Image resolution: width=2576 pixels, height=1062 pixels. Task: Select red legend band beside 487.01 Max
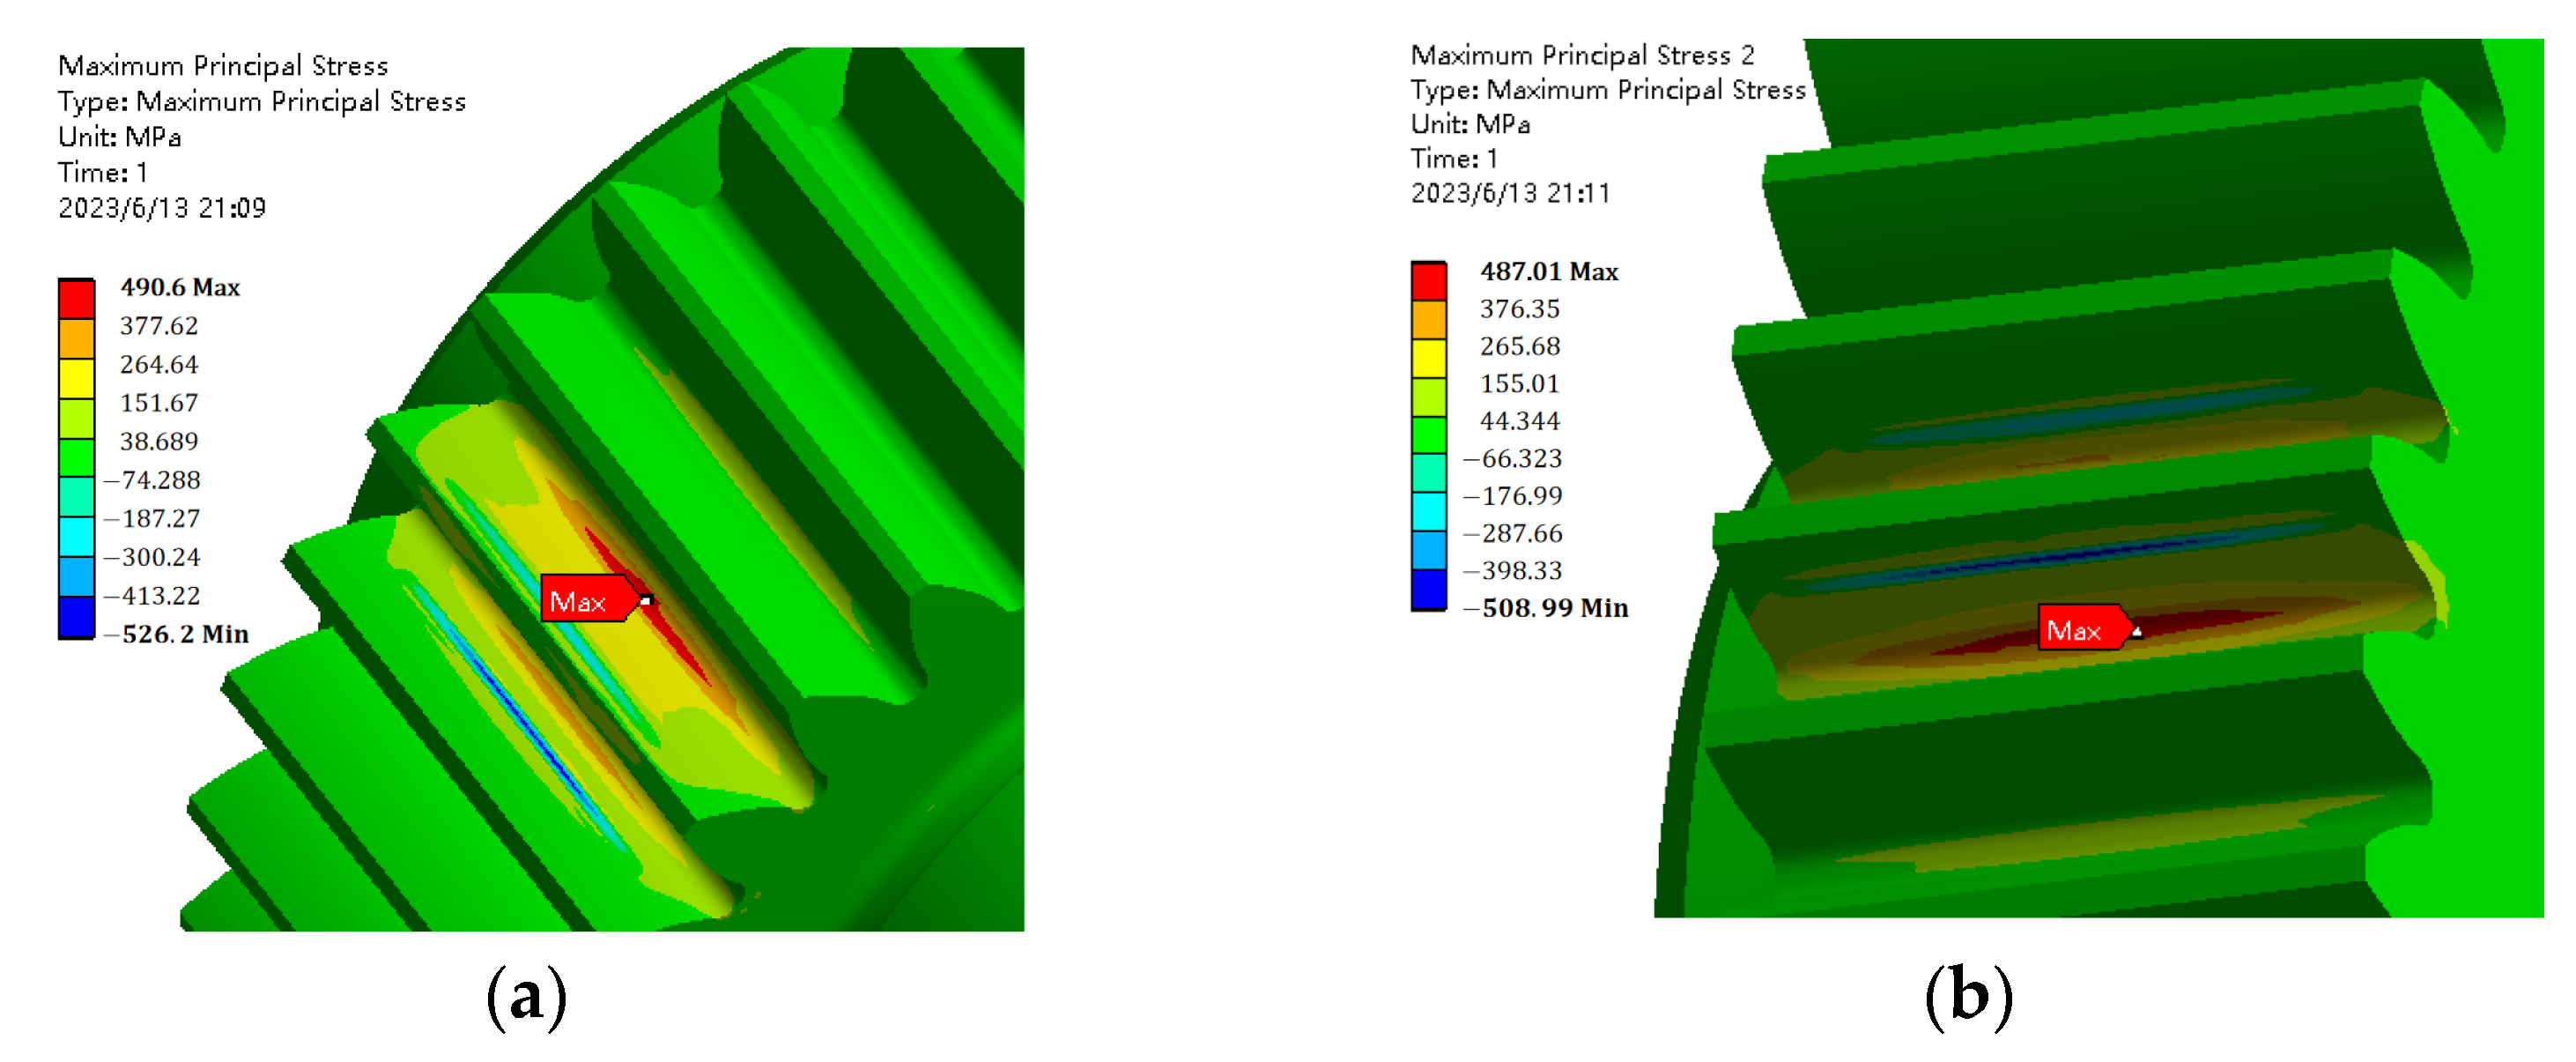[1428, 281]
